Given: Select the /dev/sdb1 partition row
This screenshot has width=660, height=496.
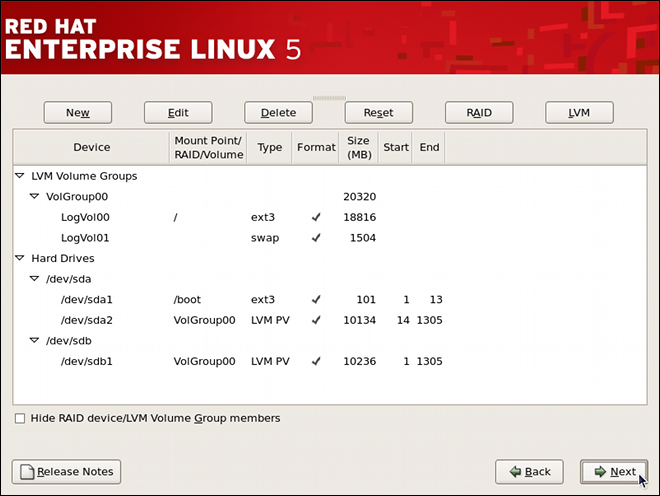Looking at the screenshot, I should pos(330,361).
